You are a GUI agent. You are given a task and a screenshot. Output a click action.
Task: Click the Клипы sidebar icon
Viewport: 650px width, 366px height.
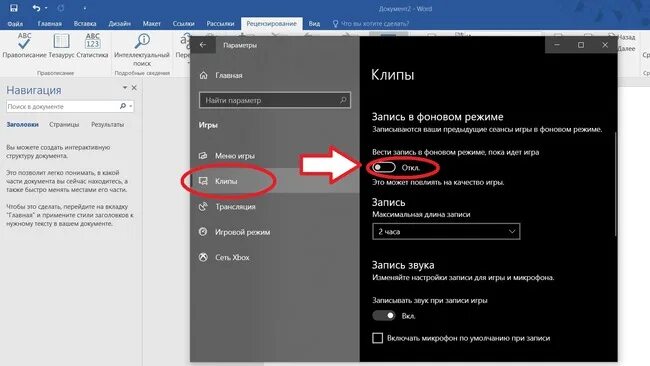coord(203,181)
